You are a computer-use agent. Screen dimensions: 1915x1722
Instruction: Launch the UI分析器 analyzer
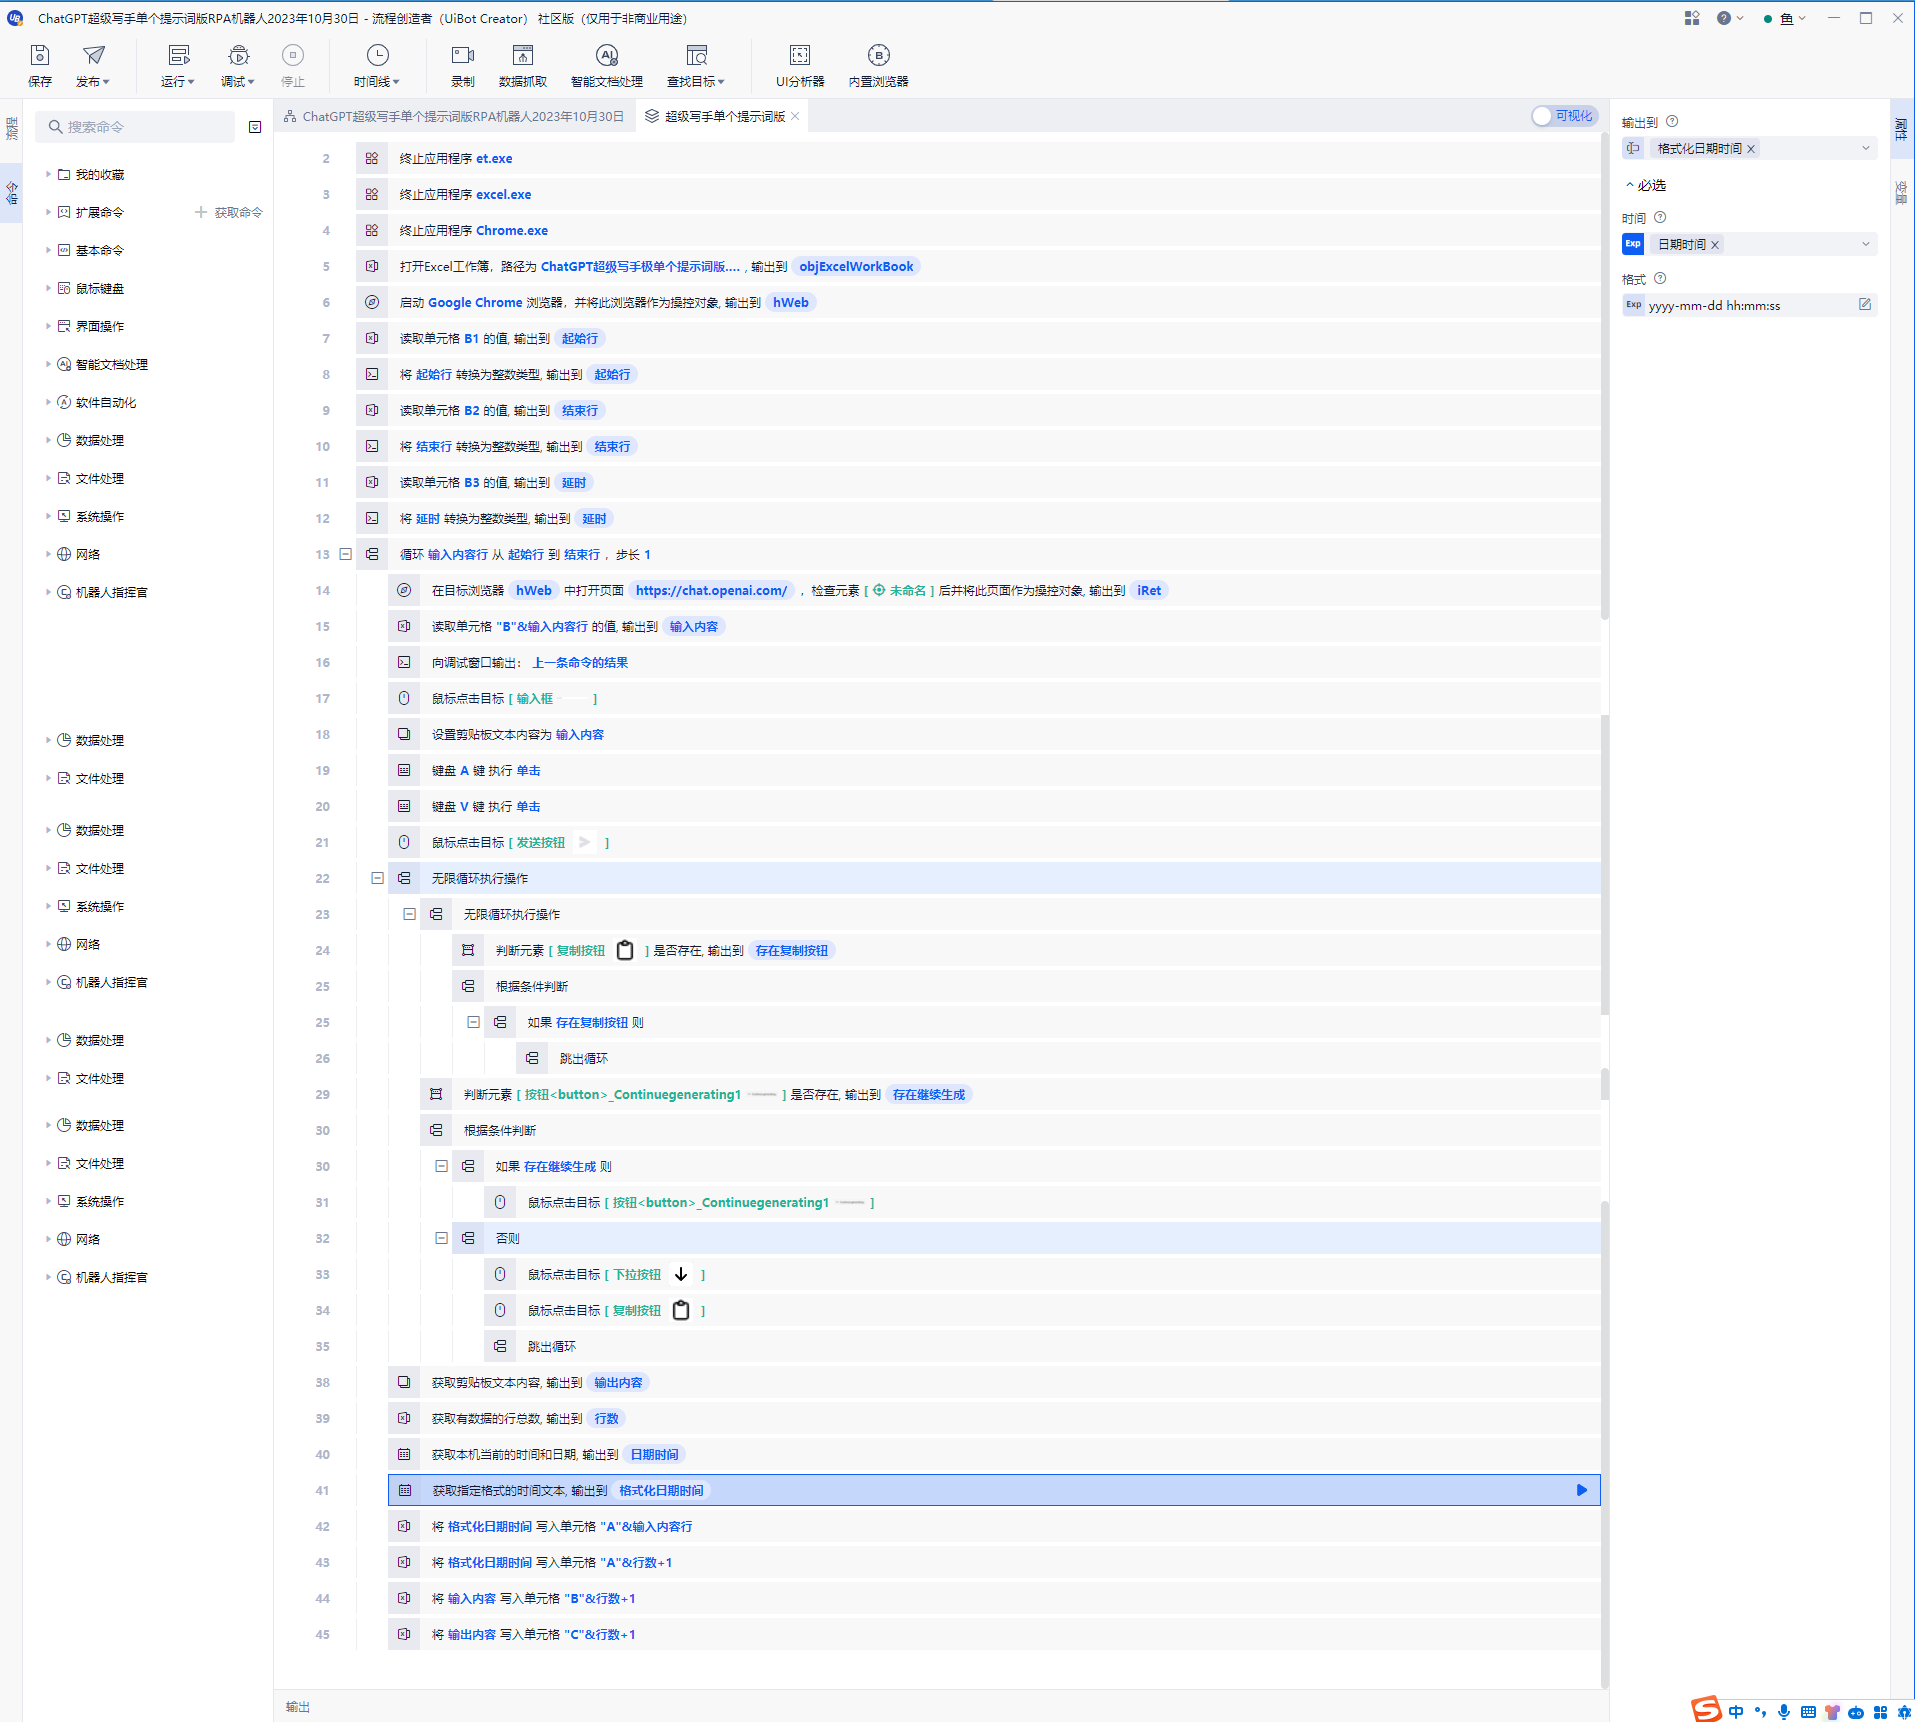800,66
